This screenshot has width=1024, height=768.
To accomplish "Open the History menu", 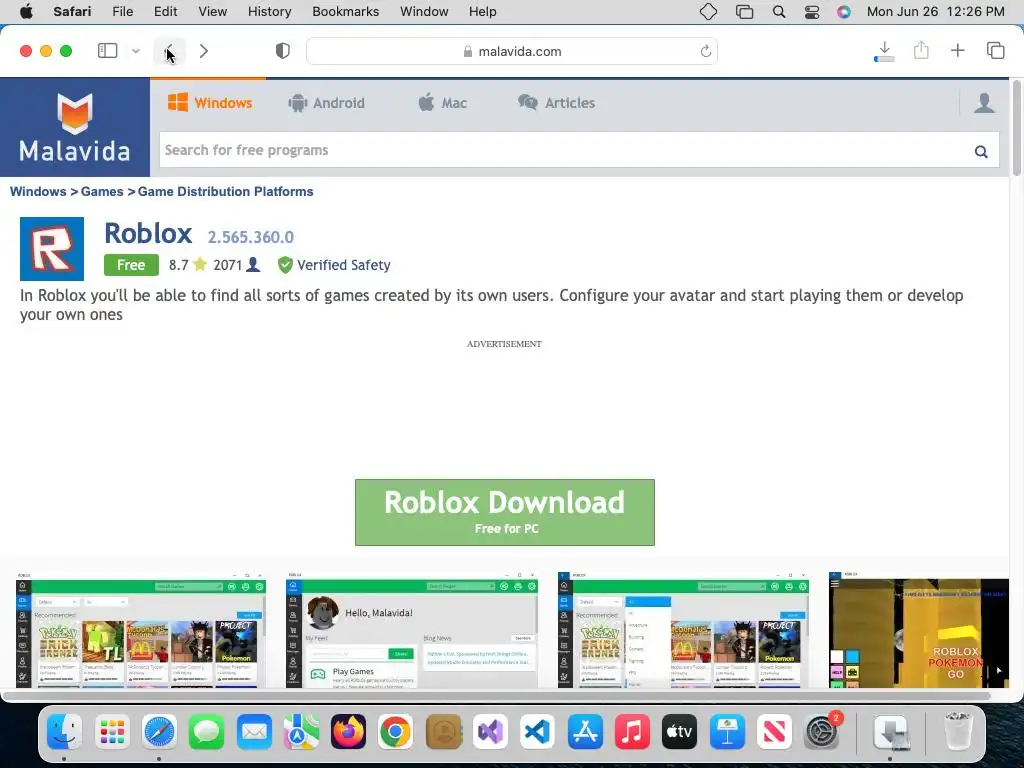I will coord(269,11).
